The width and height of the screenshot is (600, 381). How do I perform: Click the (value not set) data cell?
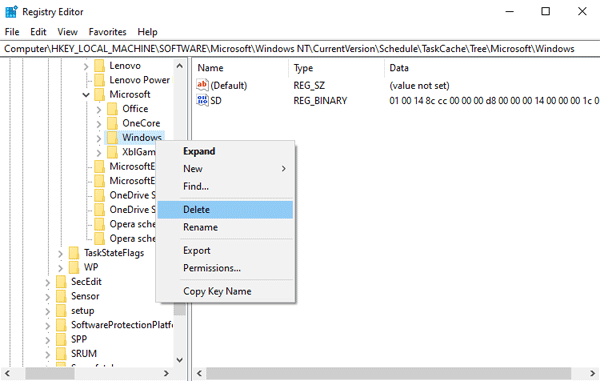[419, 85]
